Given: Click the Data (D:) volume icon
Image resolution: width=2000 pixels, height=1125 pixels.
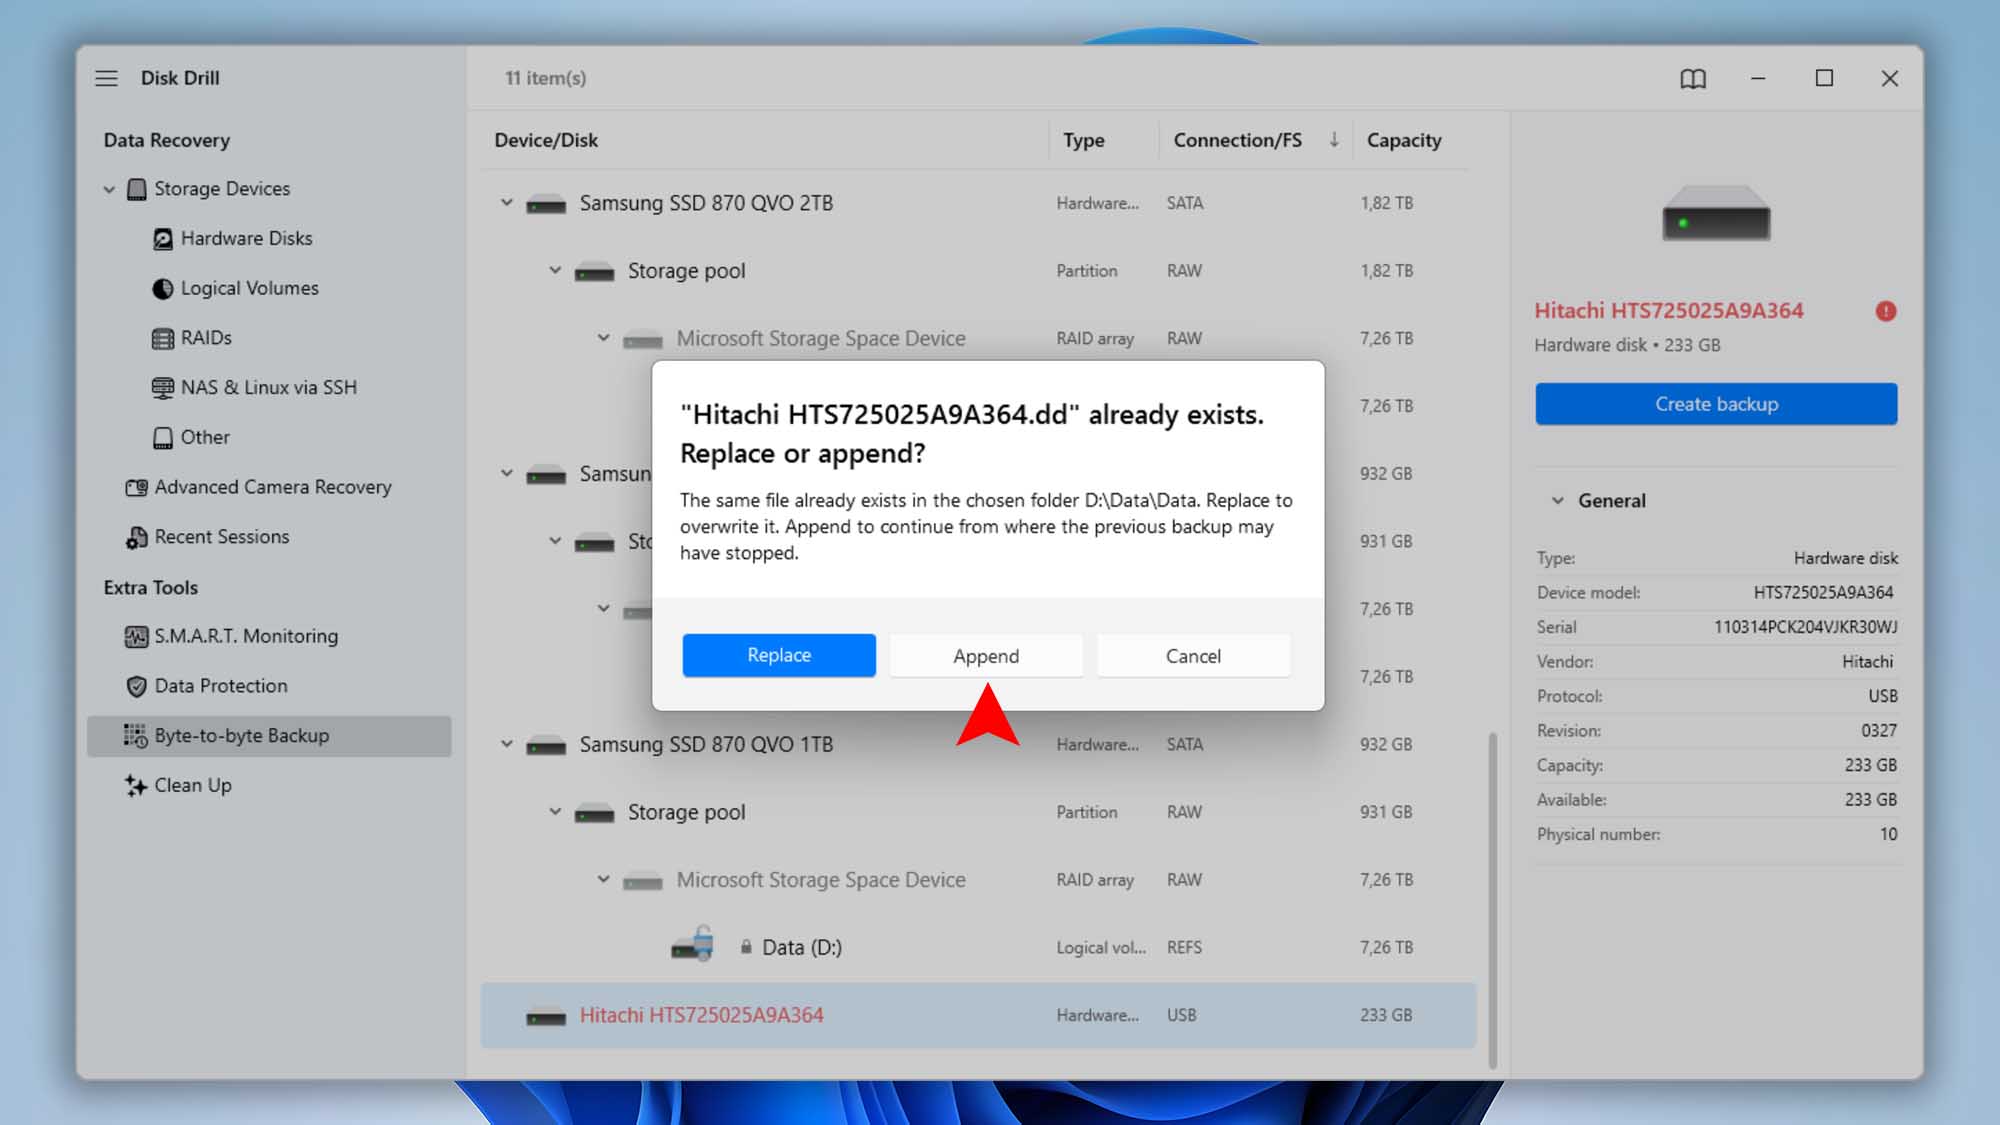Looking at the screenshot, I should [x=693, y=943].
